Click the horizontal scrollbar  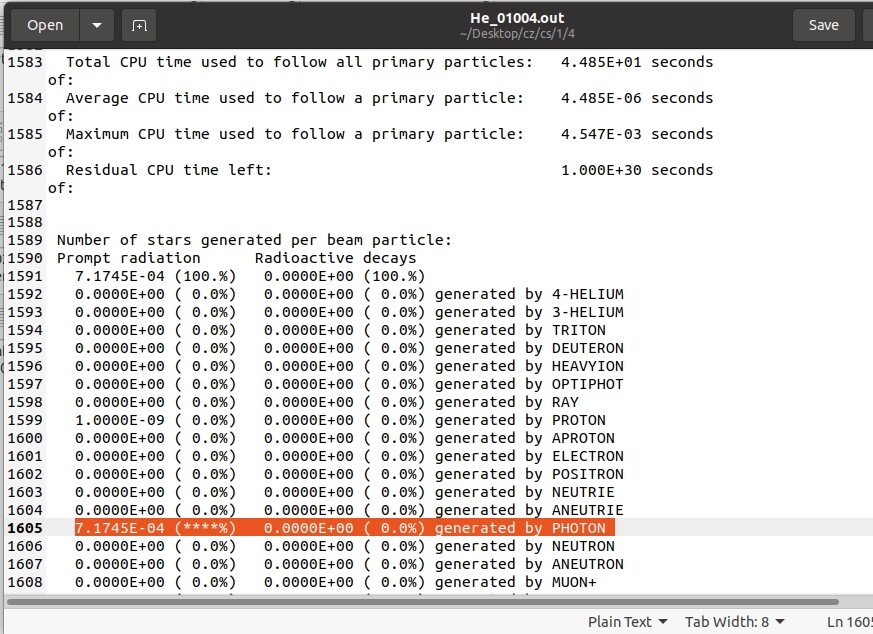pos(423,602)
